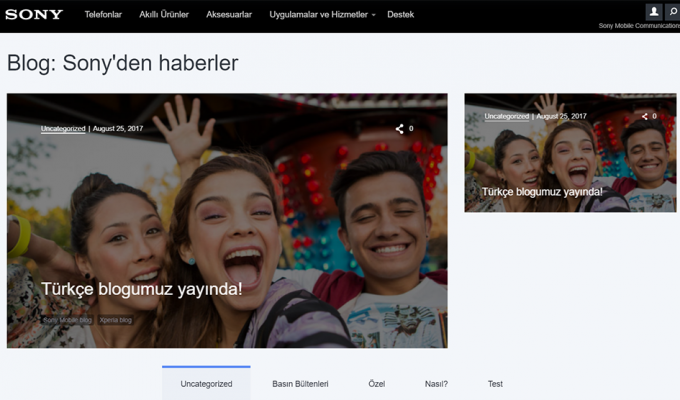Click the August 25, 2017 date on large post
The height and width of the screenshot is (400, 680).
(118, 129)
